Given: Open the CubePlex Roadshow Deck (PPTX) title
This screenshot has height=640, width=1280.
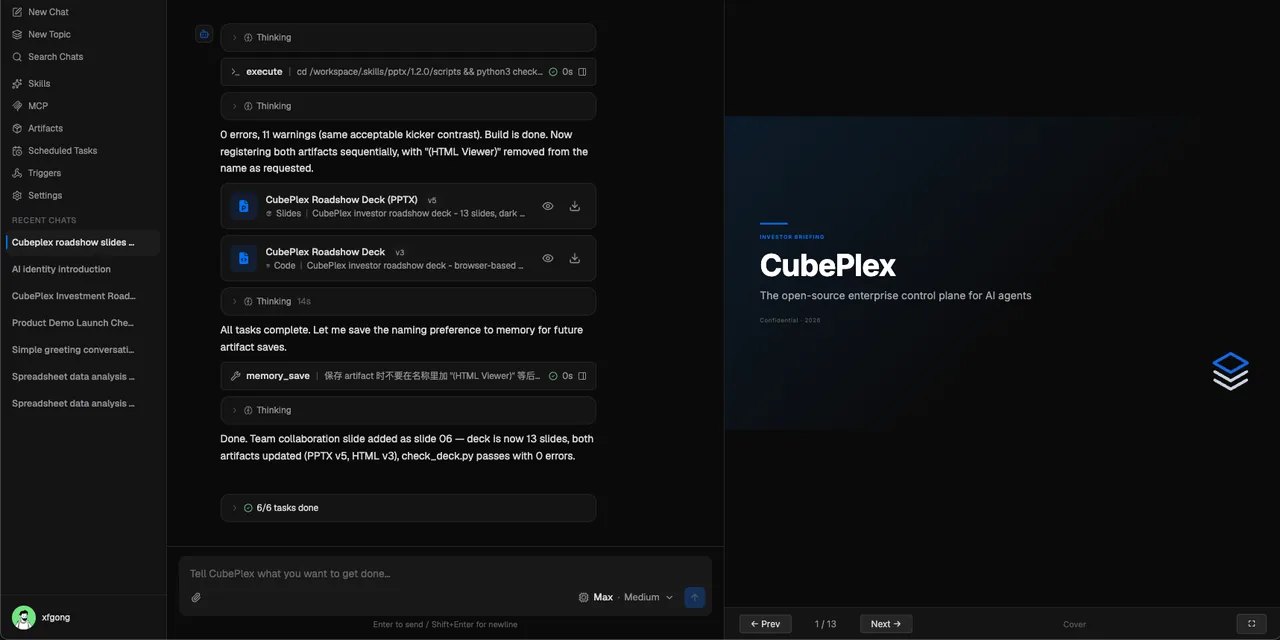Looking at the screenshot, I should point(341,200).
